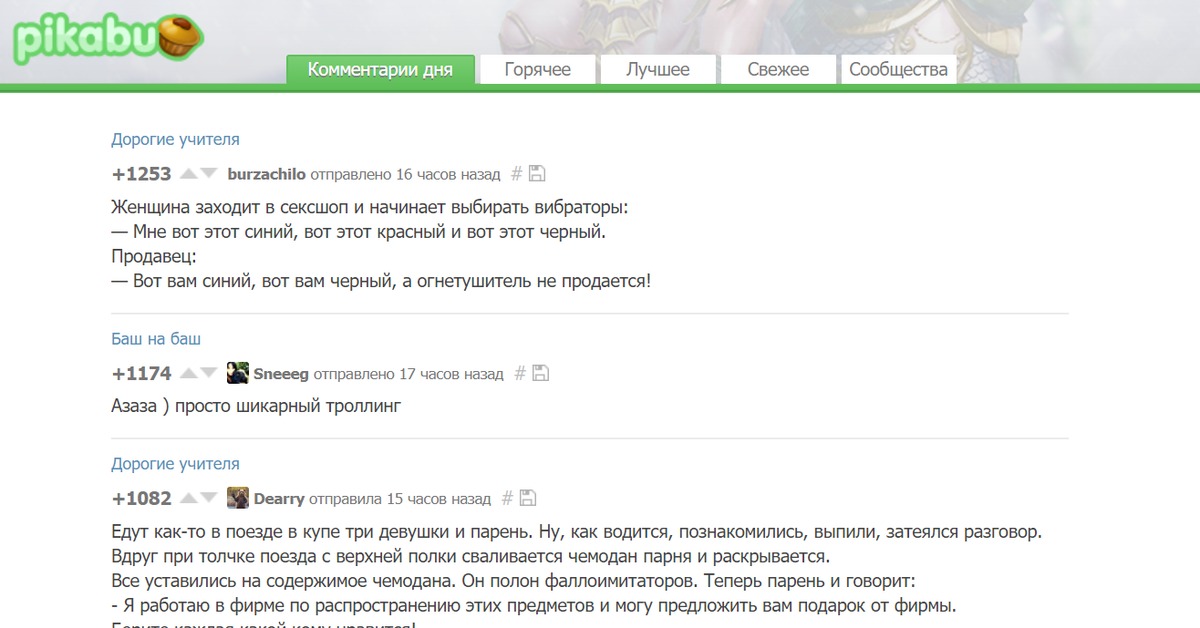
Task: Upvote Dearry's comment
Action: click(188, 498)
